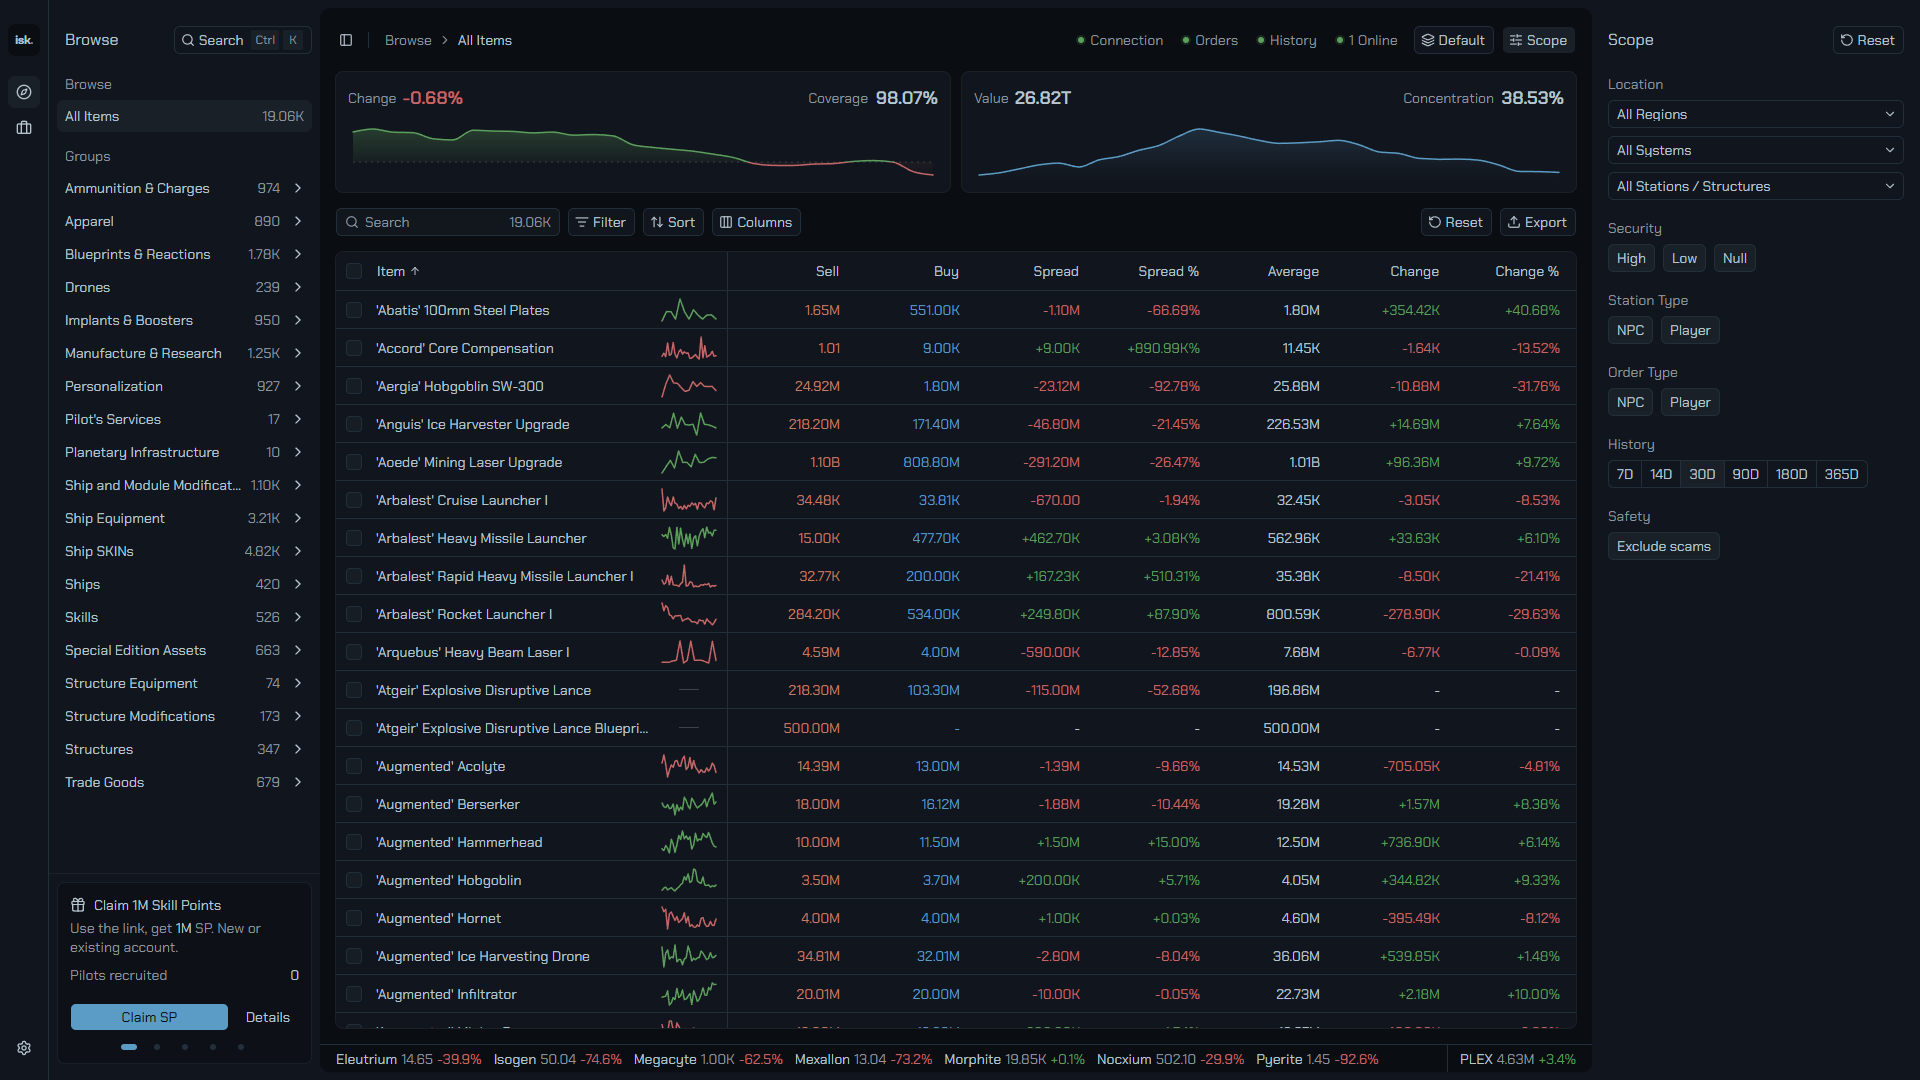Select the 30D history range
The image size is (1920, 1080).
pyautogui.click(x=1702, y=474)
